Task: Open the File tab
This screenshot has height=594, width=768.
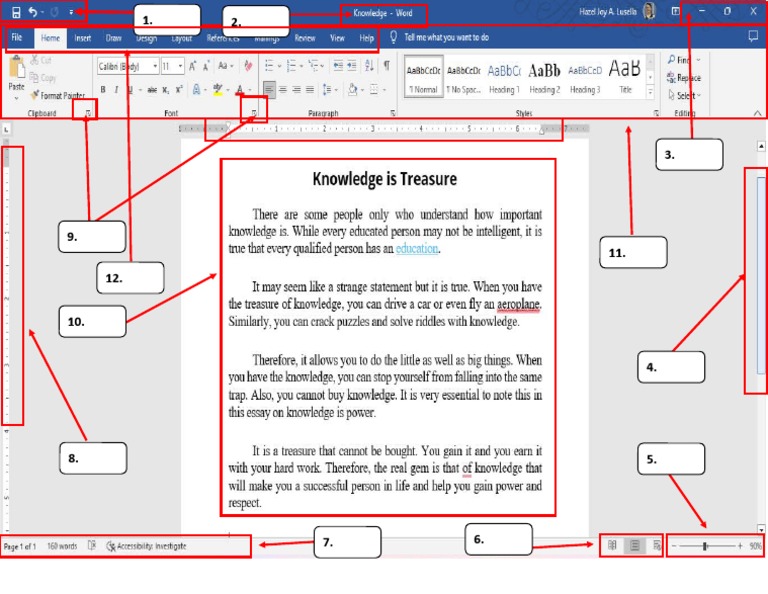Action: coord(17,37)
